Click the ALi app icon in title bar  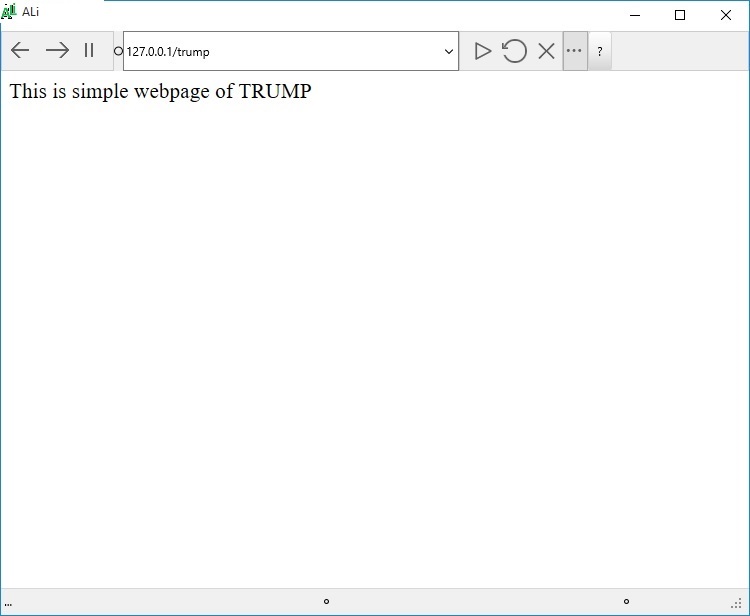[9, 11]
